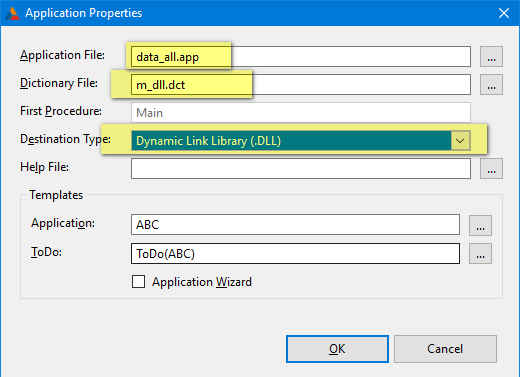Click the Application template ABC field
This screenshot has width=520, height=377.
(x=295, y=225)
